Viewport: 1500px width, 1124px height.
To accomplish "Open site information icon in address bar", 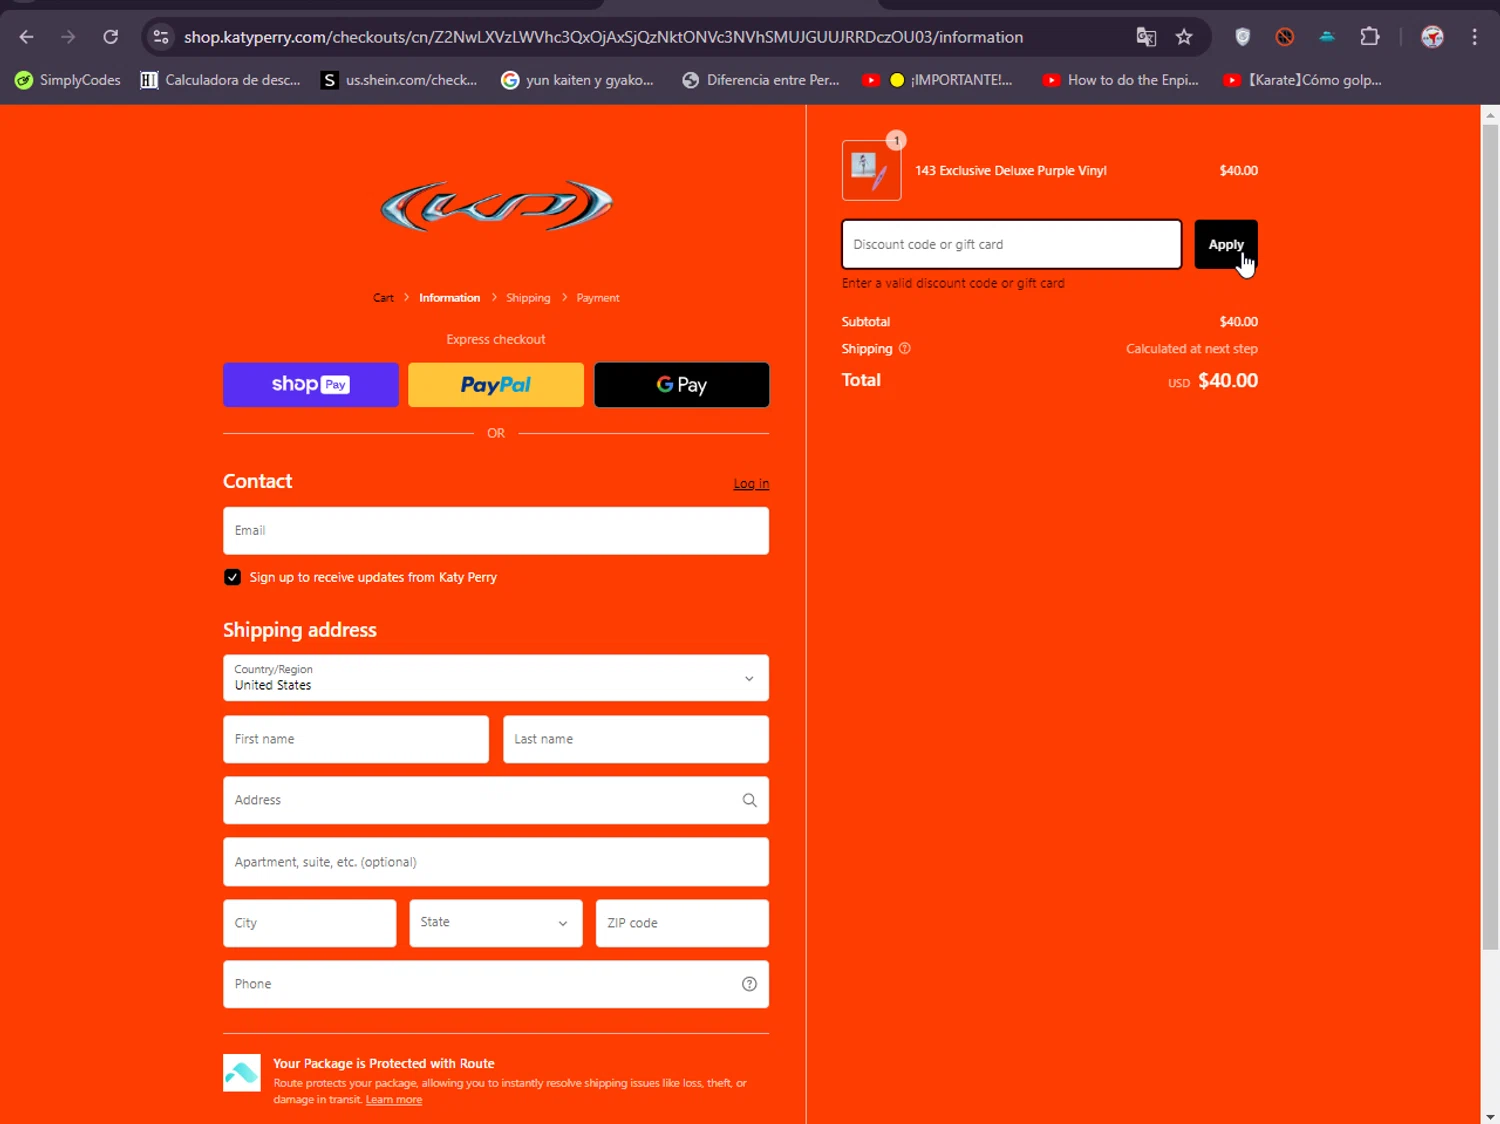I will coord(160,37).
